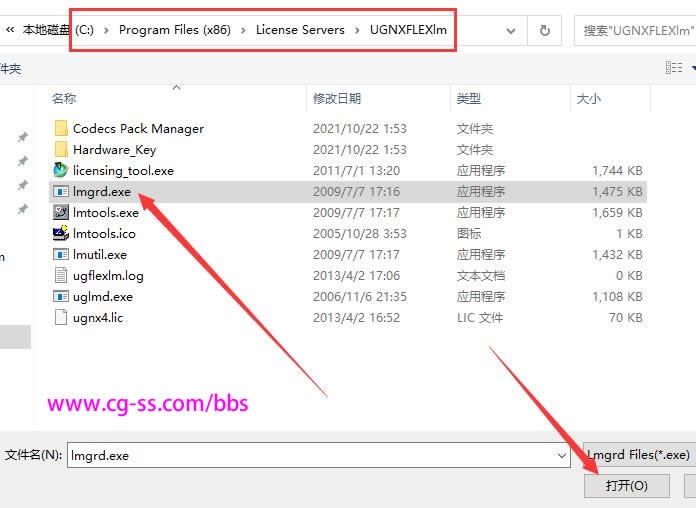Select the ugflexlm.log text document icon
Screen dimensions: 696x508
pyautogui.click(x=60, y=275)
